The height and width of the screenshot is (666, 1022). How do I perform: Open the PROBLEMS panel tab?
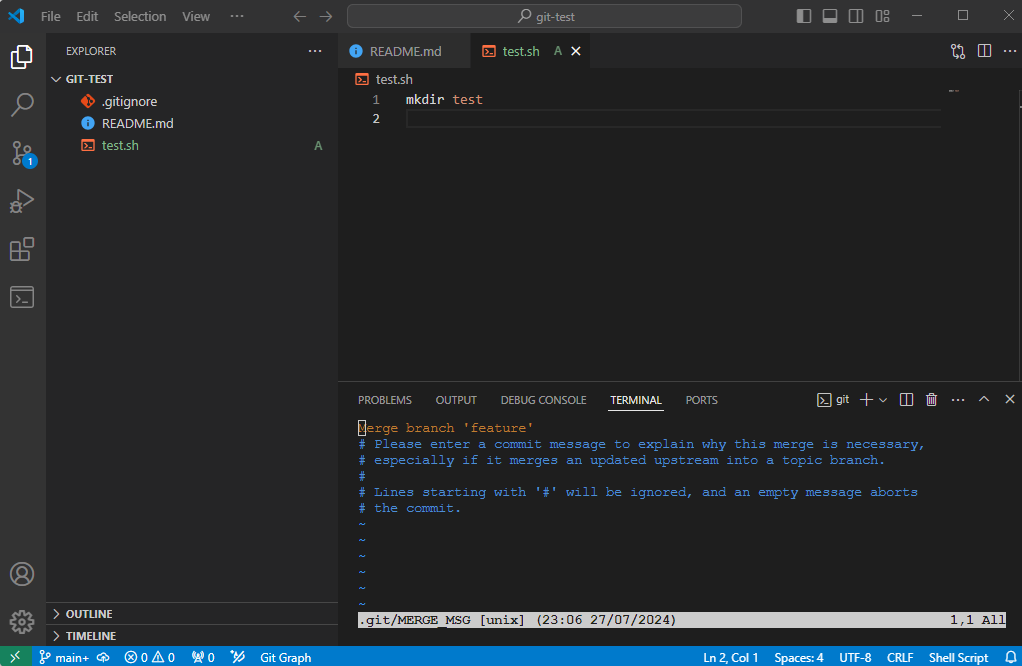(384, 400)
